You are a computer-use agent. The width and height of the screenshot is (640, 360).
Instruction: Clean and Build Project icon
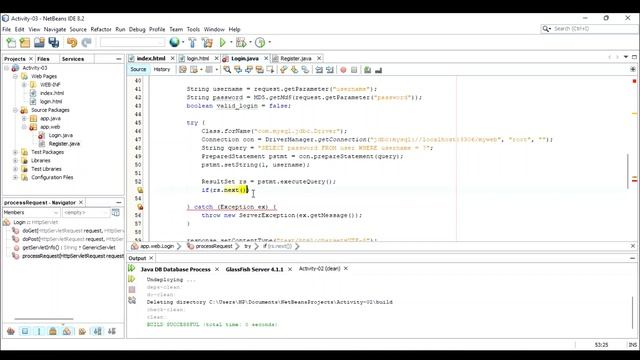click(207, 42)
